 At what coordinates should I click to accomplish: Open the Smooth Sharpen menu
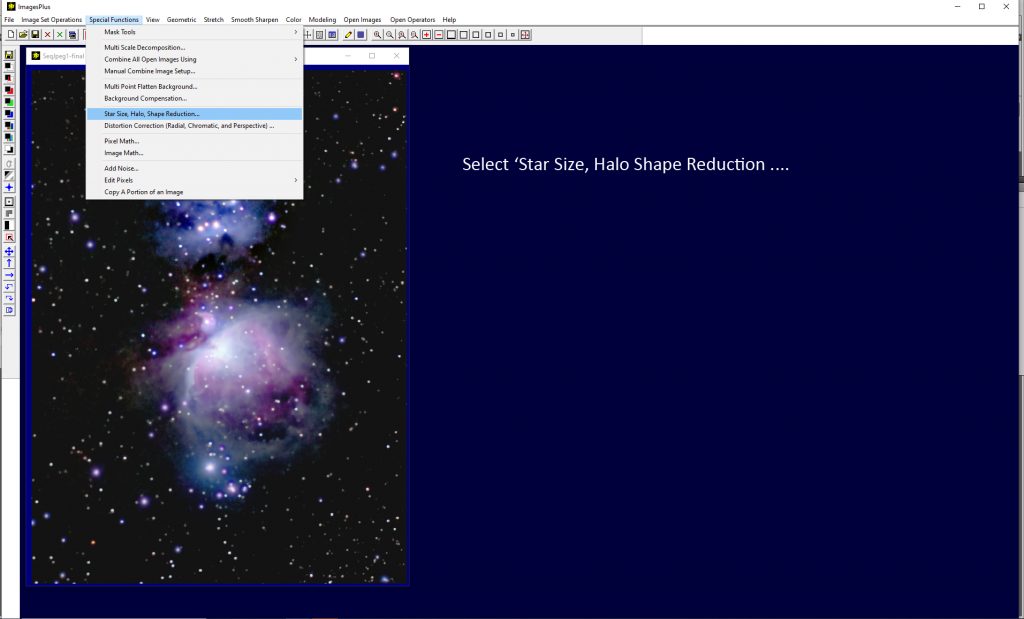pyautogui.click(x=255, y=20)
